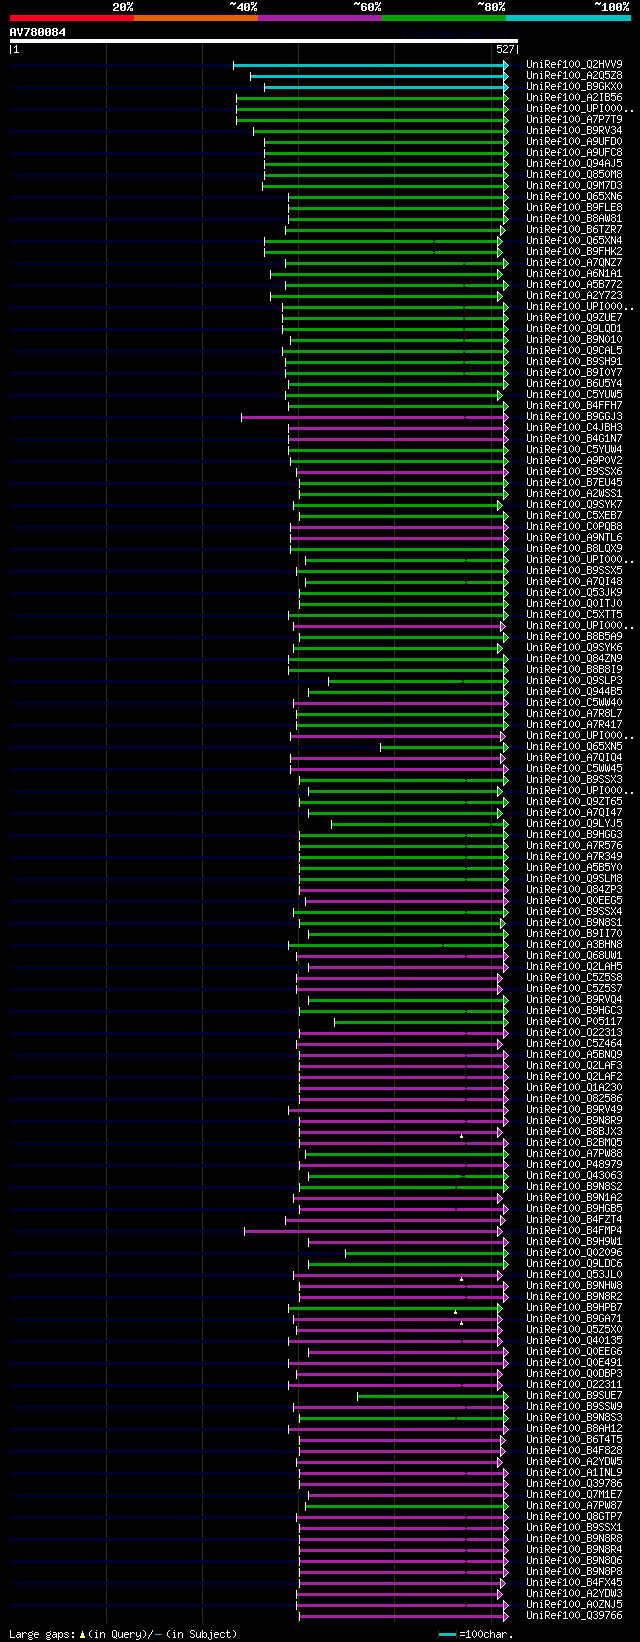Viewport: 640px width, 1642px height.
Task: Click the UniRef100_Q9SLP3 label
Action: click(x=574, y=681)
